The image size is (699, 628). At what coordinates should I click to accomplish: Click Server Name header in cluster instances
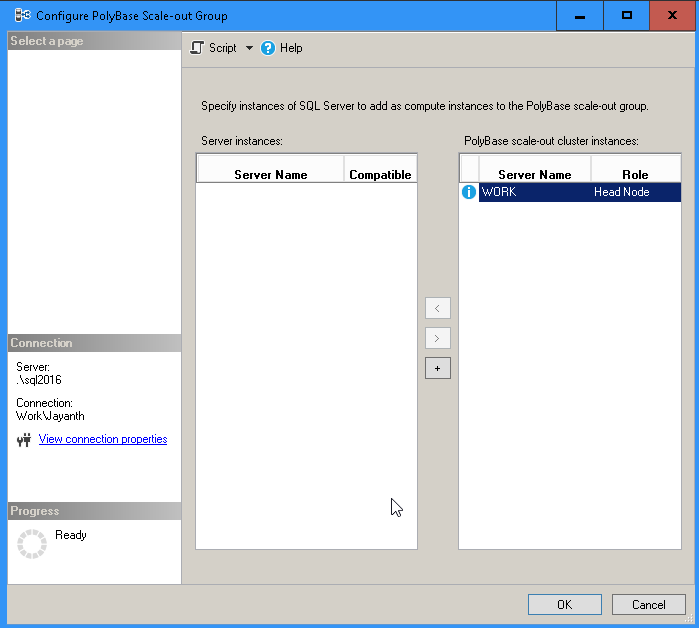click(x=535, y=169)
